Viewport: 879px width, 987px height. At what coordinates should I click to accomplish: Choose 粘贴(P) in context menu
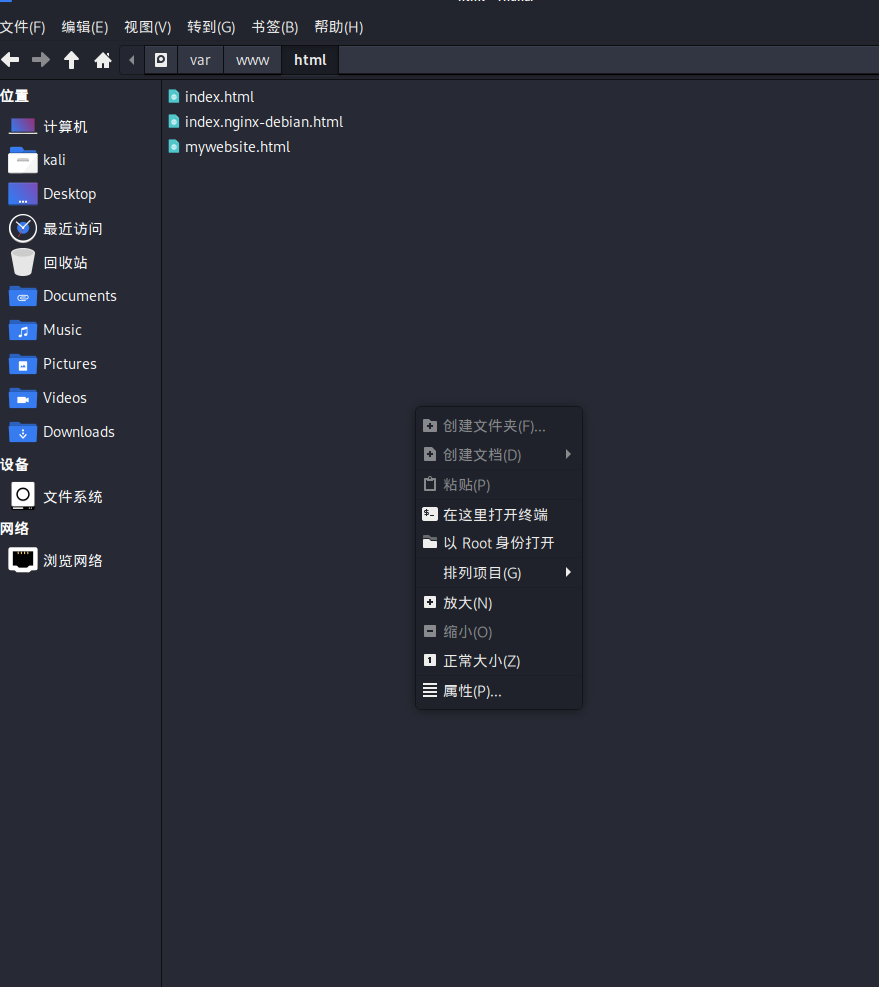pyautogui.click(x=499, y=485)
